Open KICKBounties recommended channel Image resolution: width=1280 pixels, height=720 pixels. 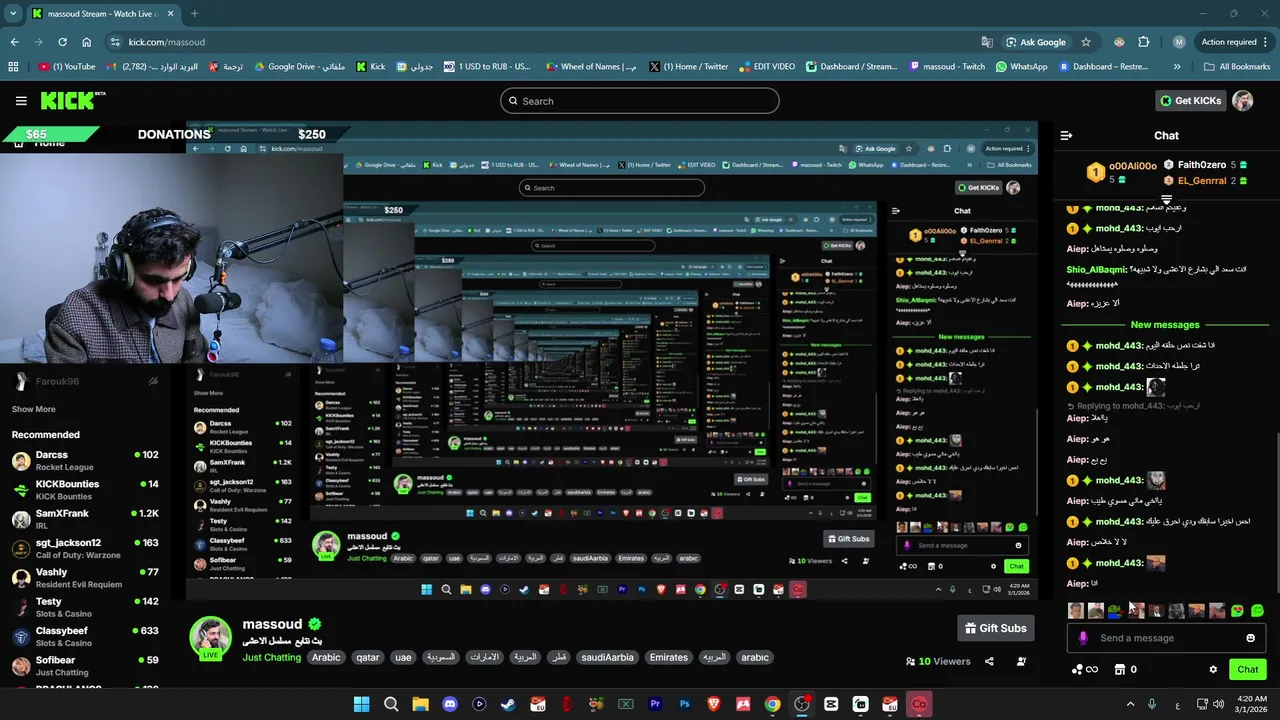[85, 489]
